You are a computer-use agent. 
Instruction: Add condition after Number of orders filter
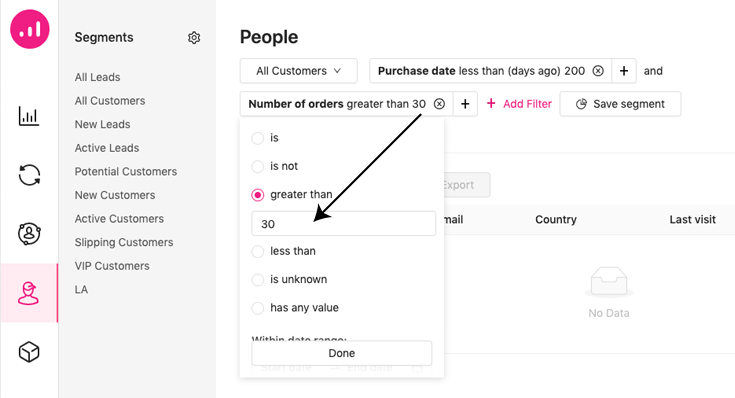465,104
